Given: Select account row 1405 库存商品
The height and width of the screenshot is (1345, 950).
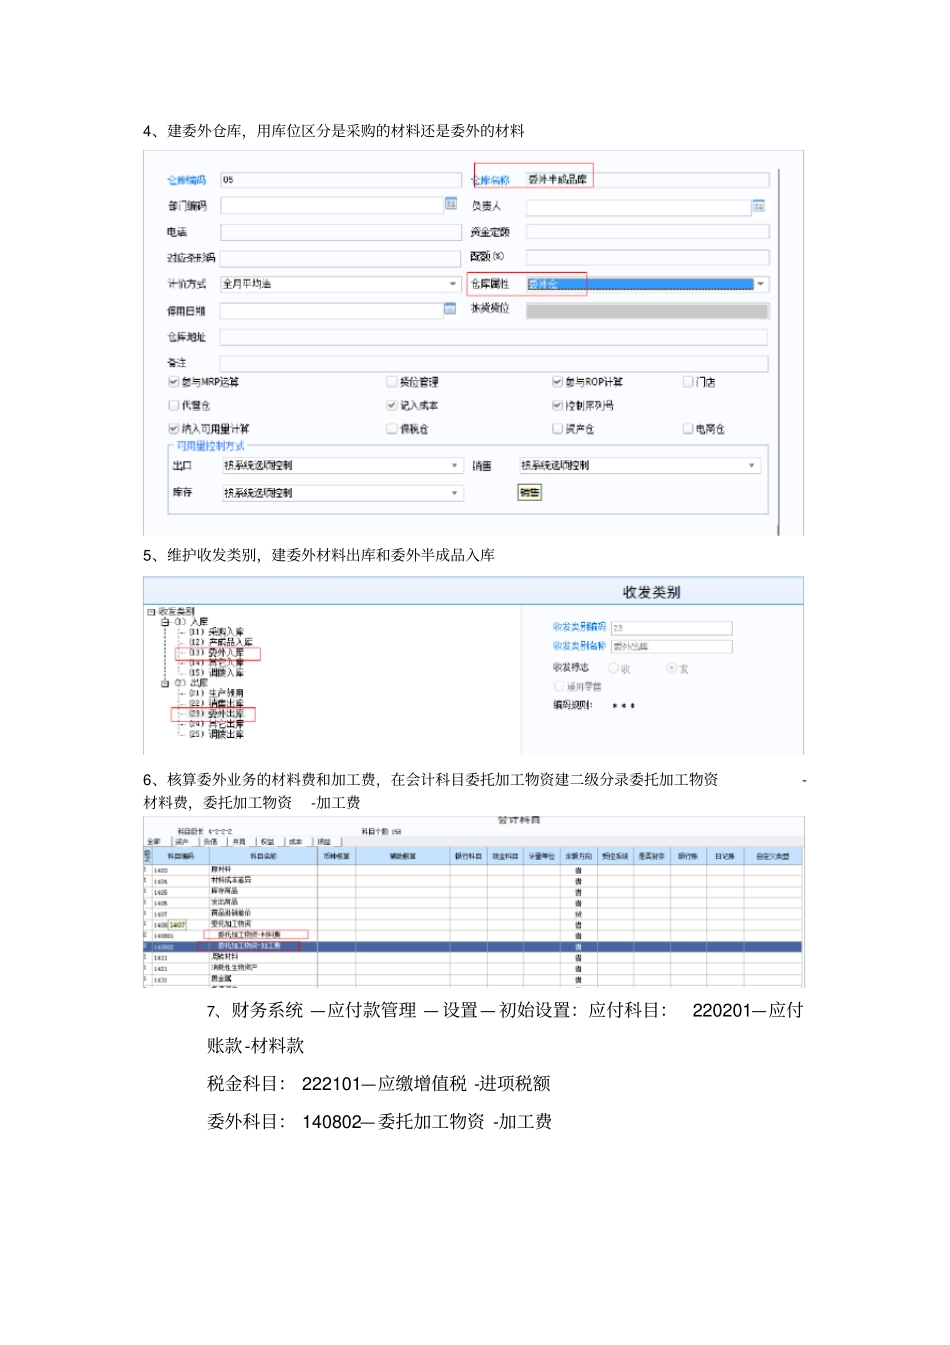Looking at the screenshot, I should pos(475,892).
